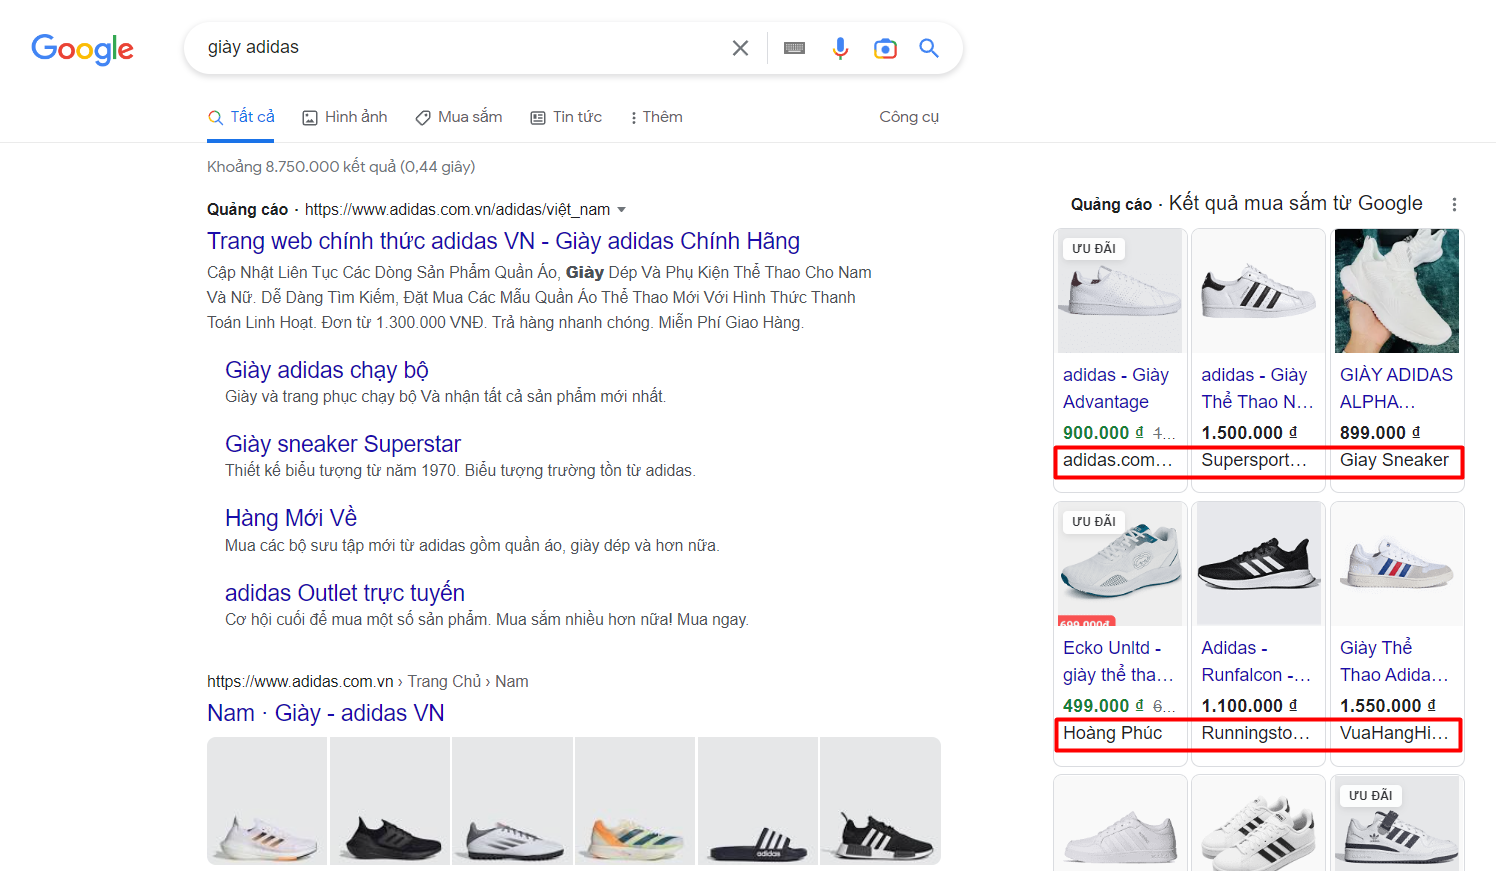Click the blue magnifier search button

929,48
